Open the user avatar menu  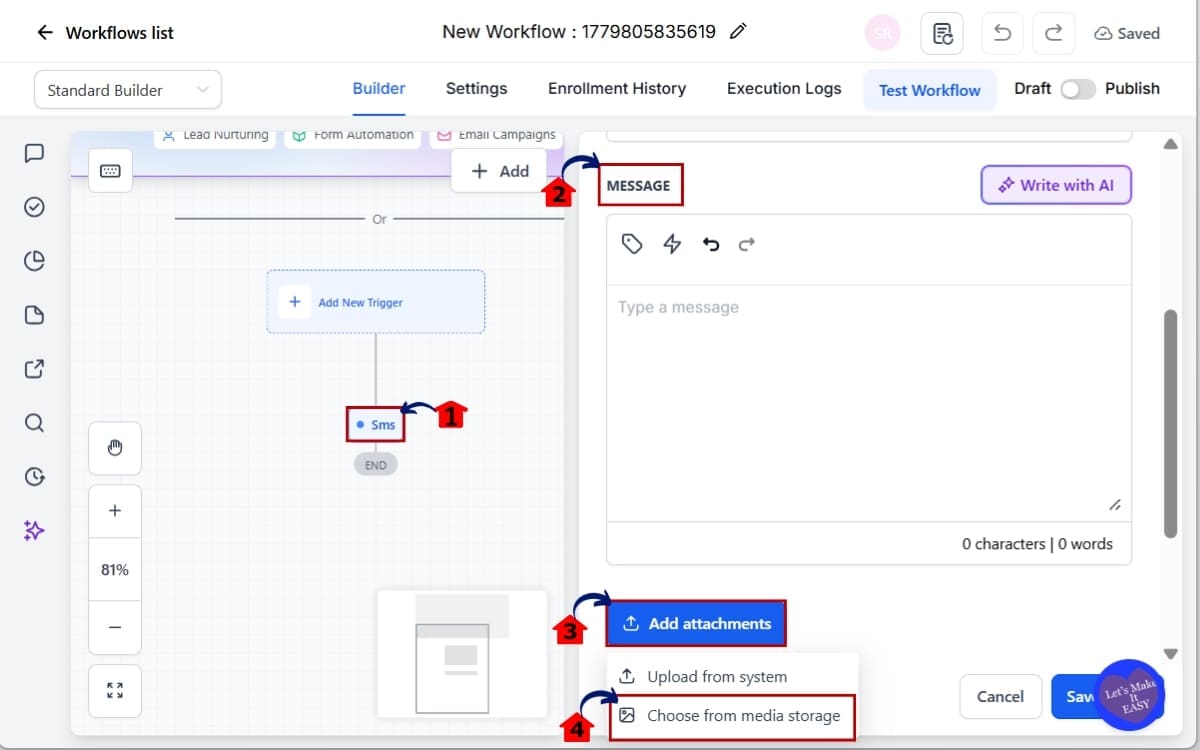tap(883, 33)
